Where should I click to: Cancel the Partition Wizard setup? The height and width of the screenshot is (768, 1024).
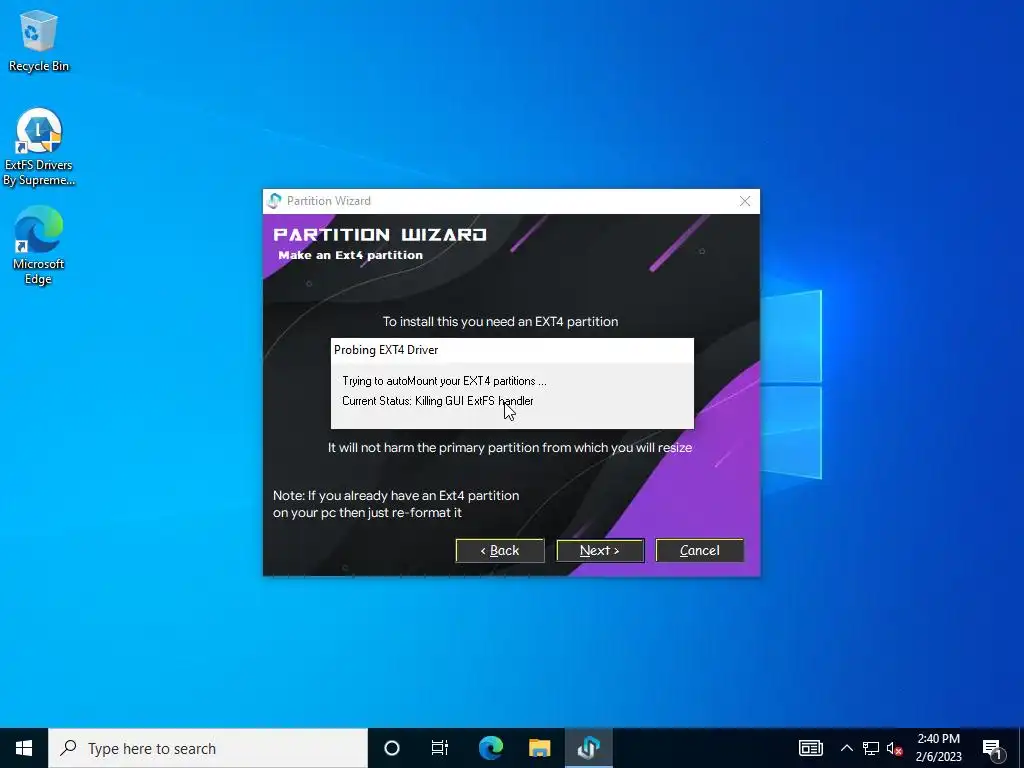[699, 551]
